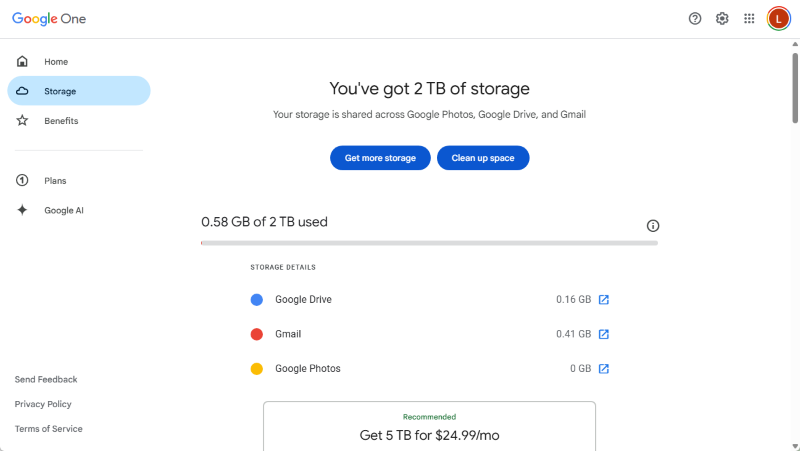Click the Gmail row label

(288, 334)
